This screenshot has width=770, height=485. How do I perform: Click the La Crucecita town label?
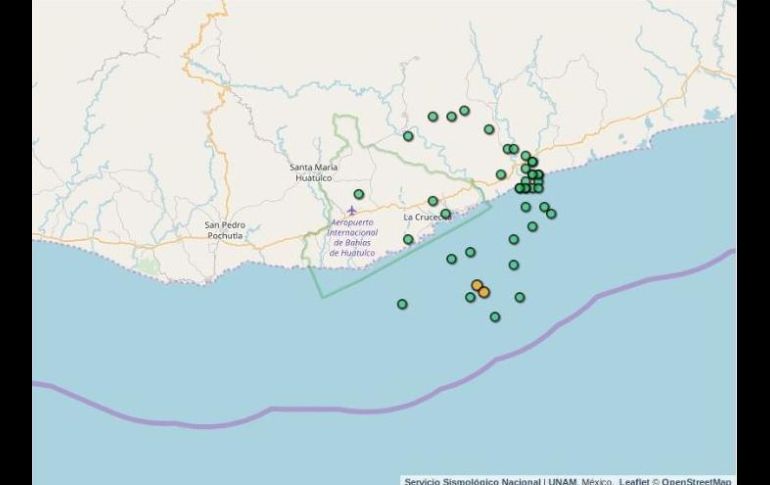coord(423,217)
